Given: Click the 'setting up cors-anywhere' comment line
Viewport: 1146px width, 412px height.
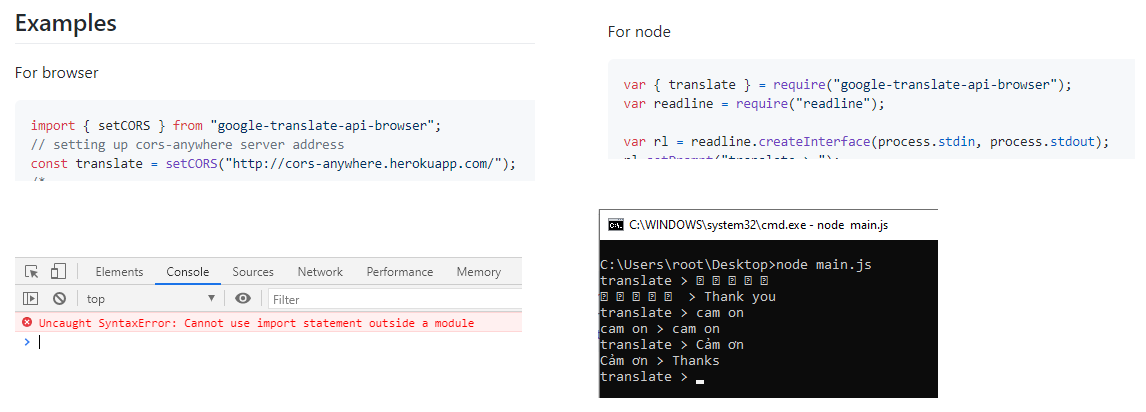Looking at the screenshot, I should [187, 144].
